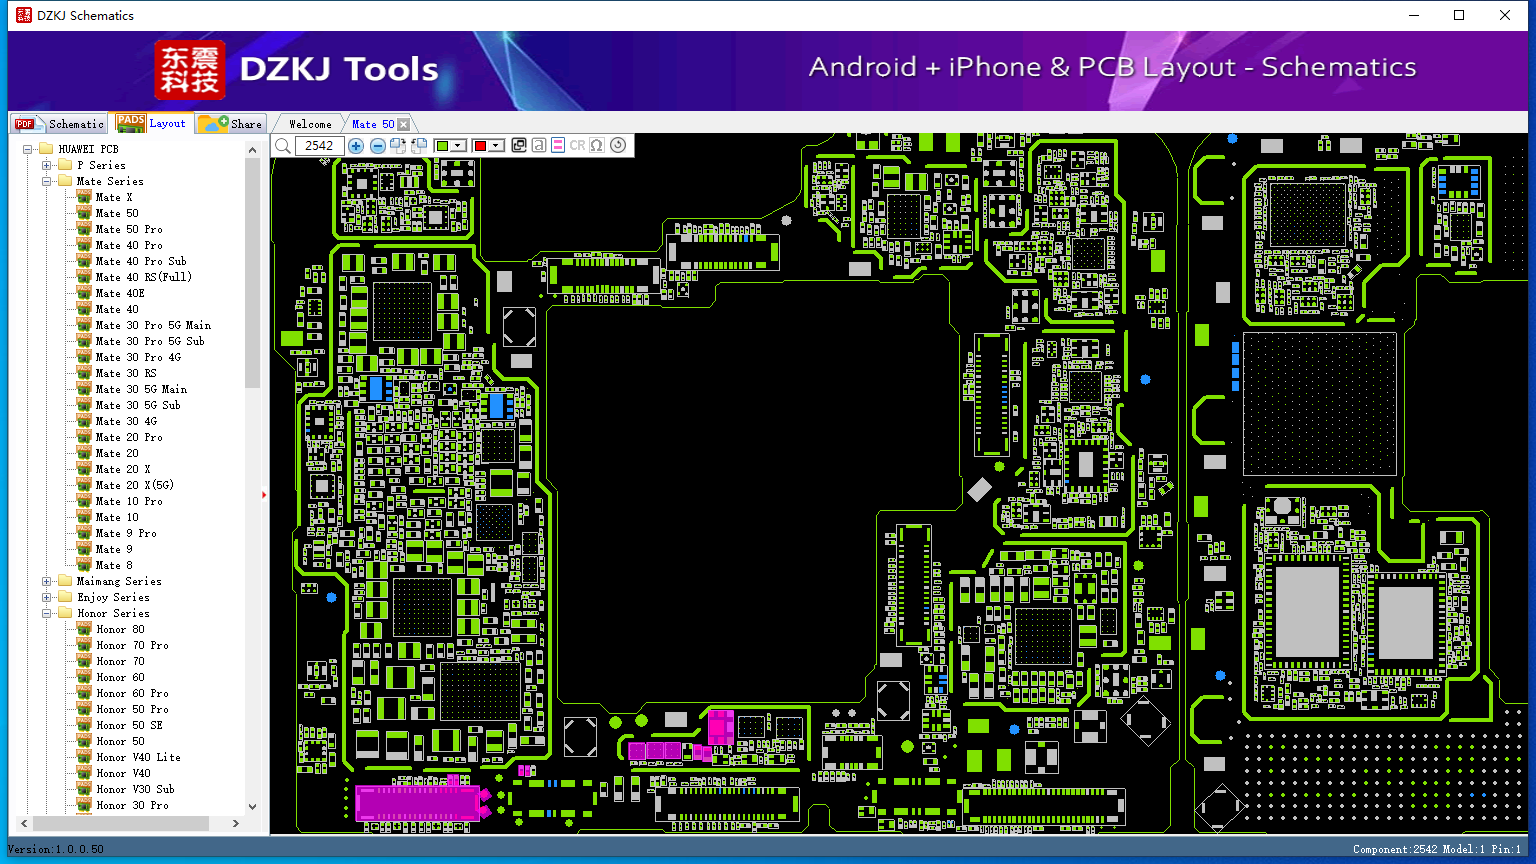
Task: Open the Honor V40 Lite entry
Action: (x=139, y=757)
